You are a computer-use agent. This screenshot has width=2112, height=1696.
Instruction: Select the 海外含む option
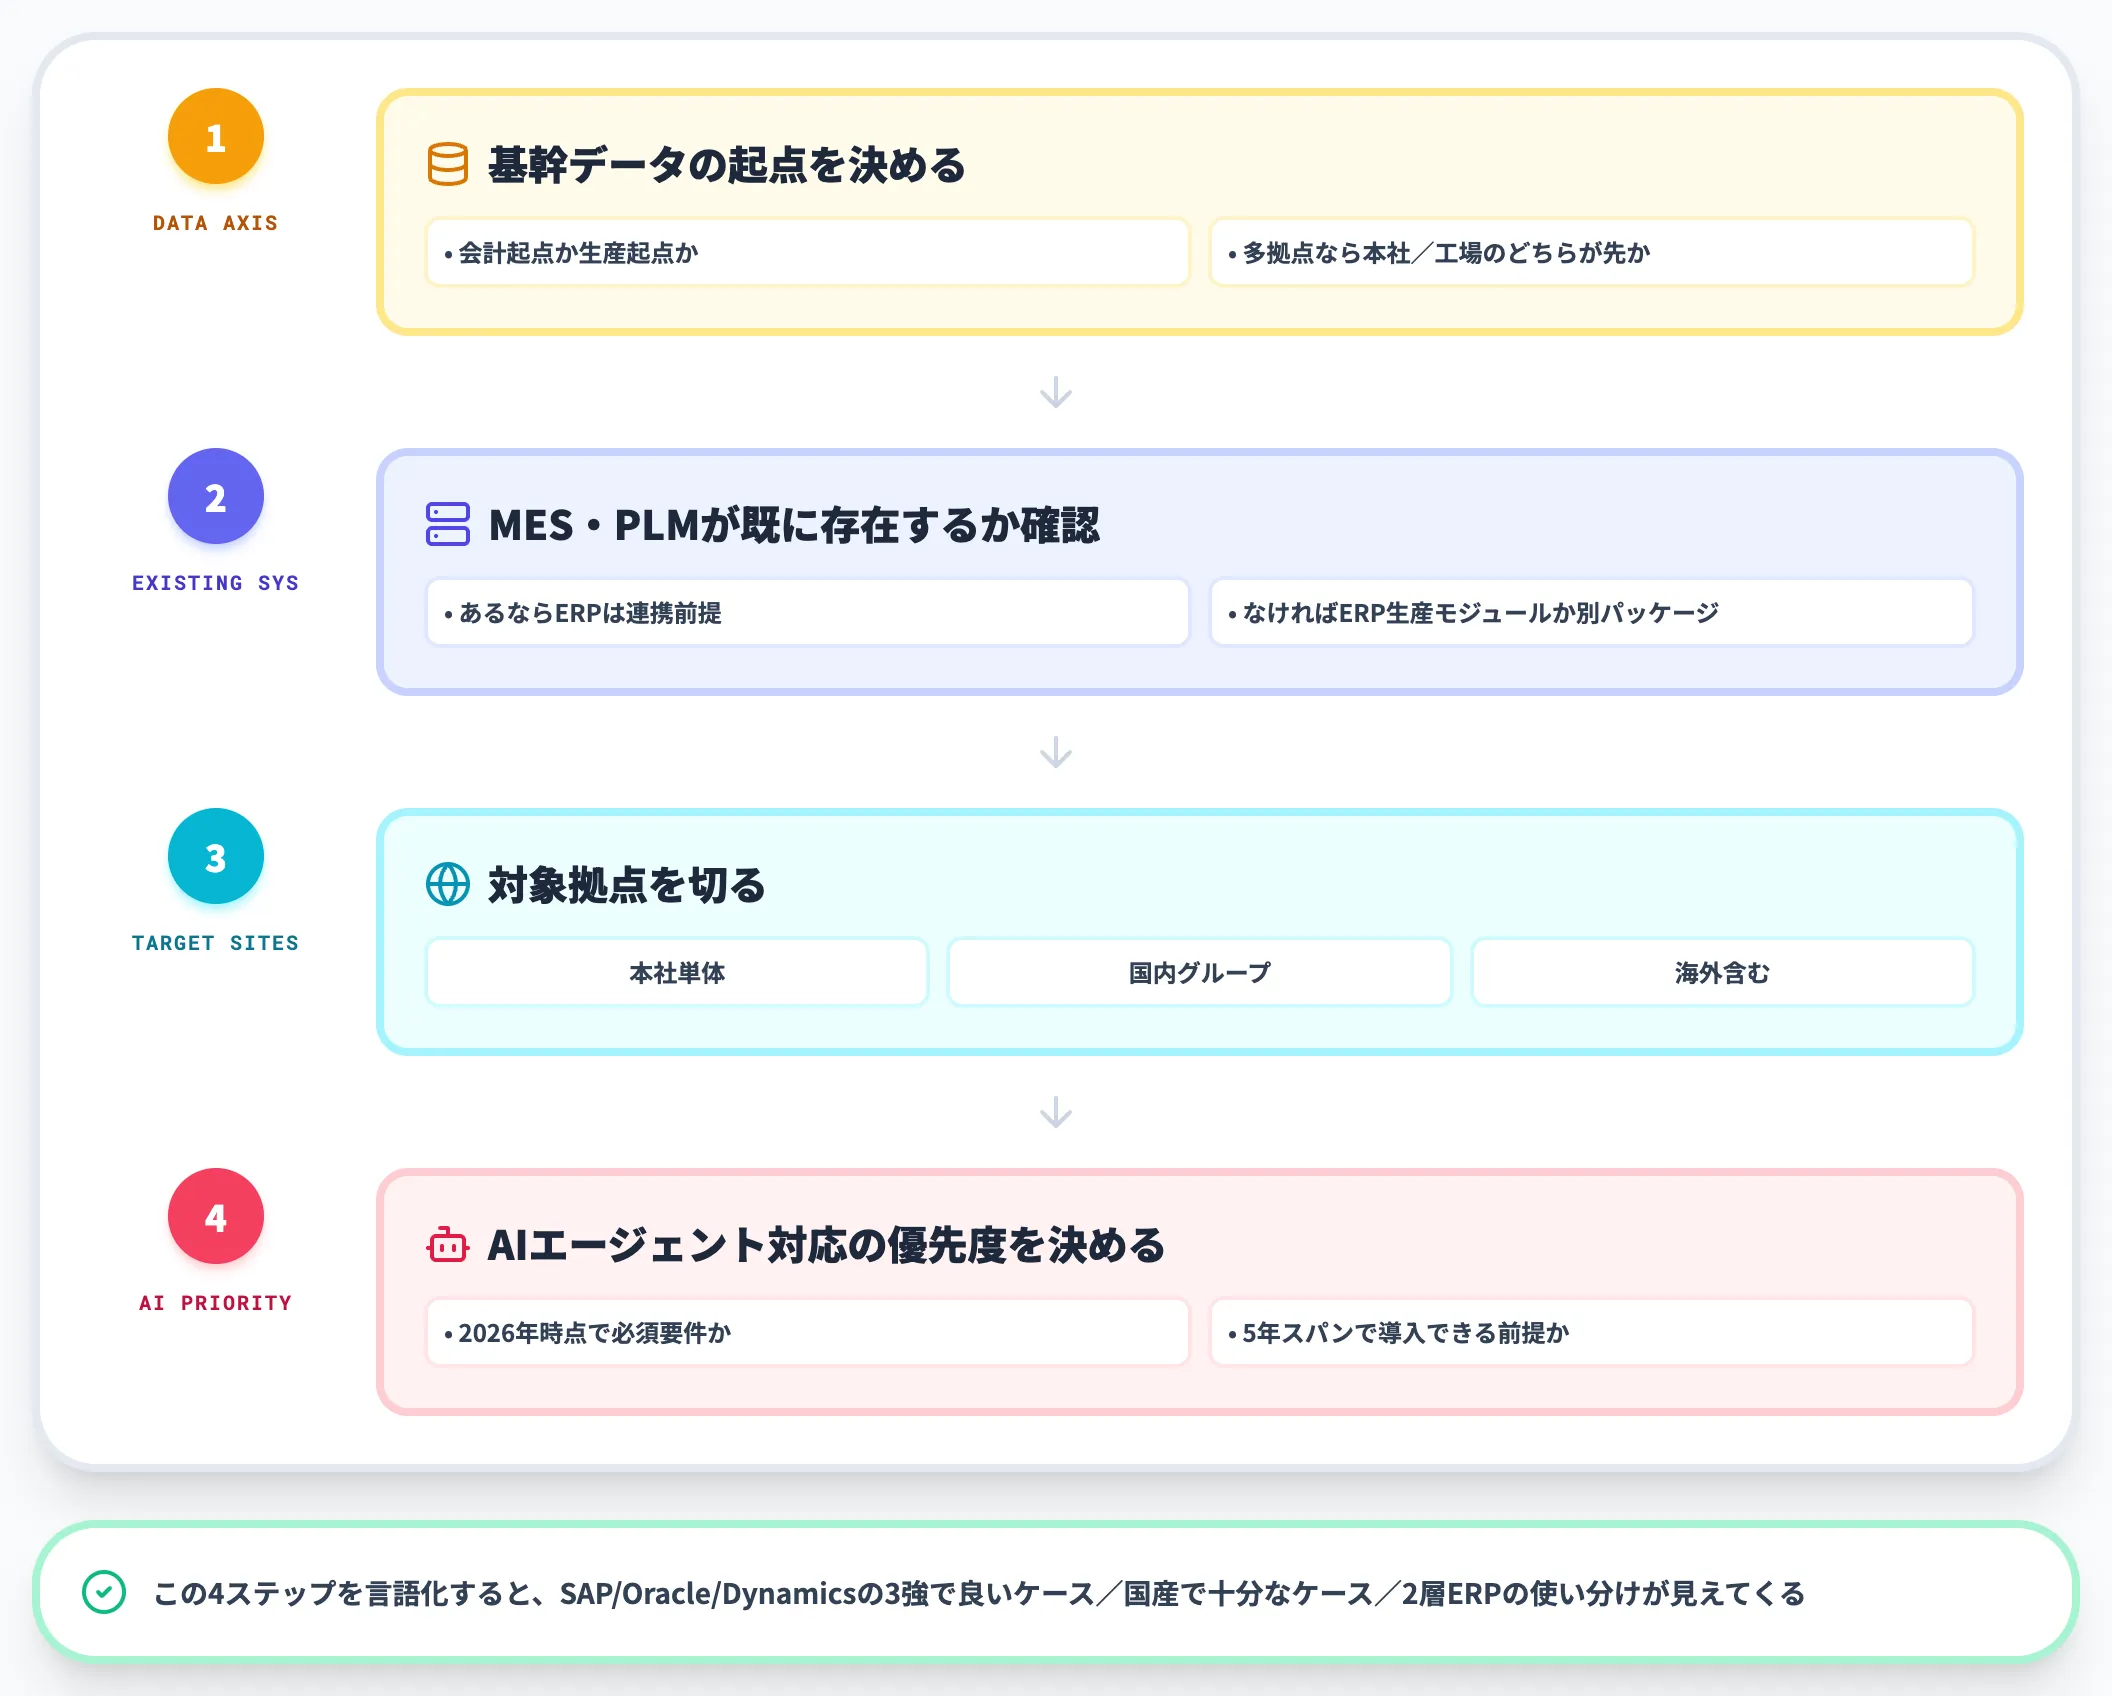point(1722,972)
